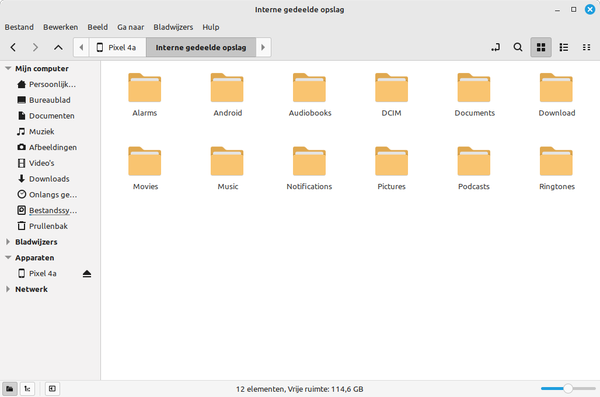Open the Android folder
Viewport: 600px width, 397px height.
227,95
